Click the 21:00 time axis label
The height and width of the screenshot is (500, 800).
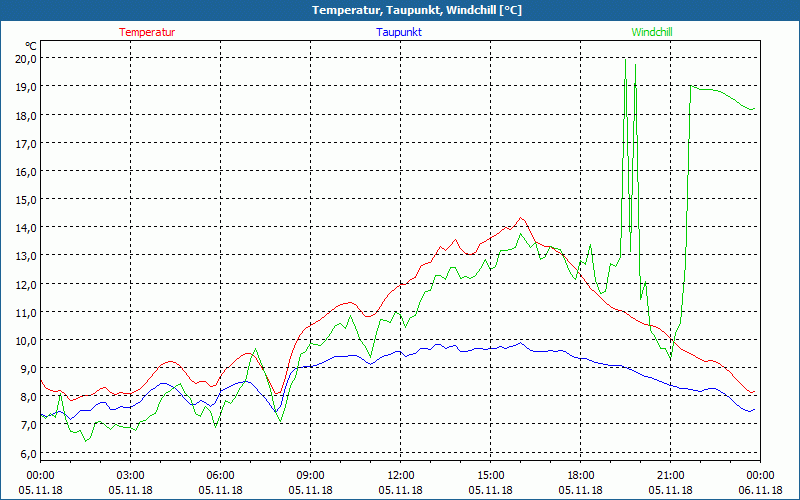coord(670,476)
